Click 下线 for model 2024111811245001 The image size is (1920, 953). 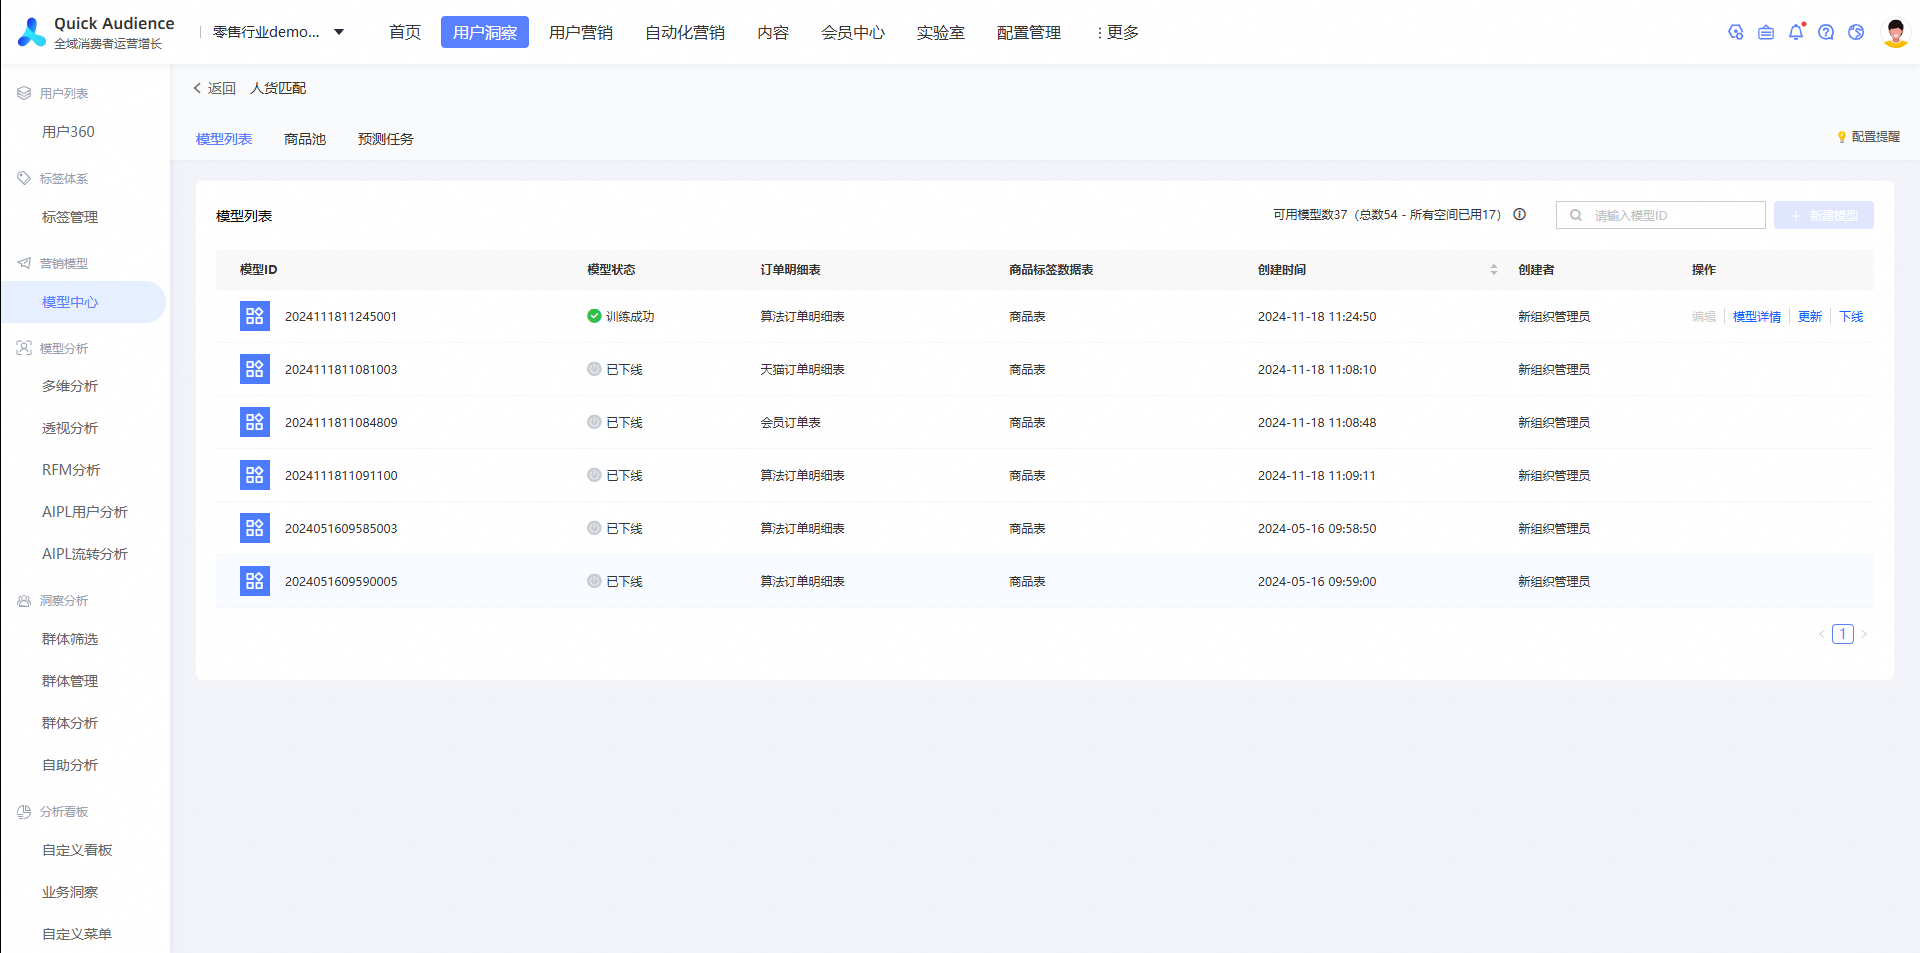[1851, 316]
